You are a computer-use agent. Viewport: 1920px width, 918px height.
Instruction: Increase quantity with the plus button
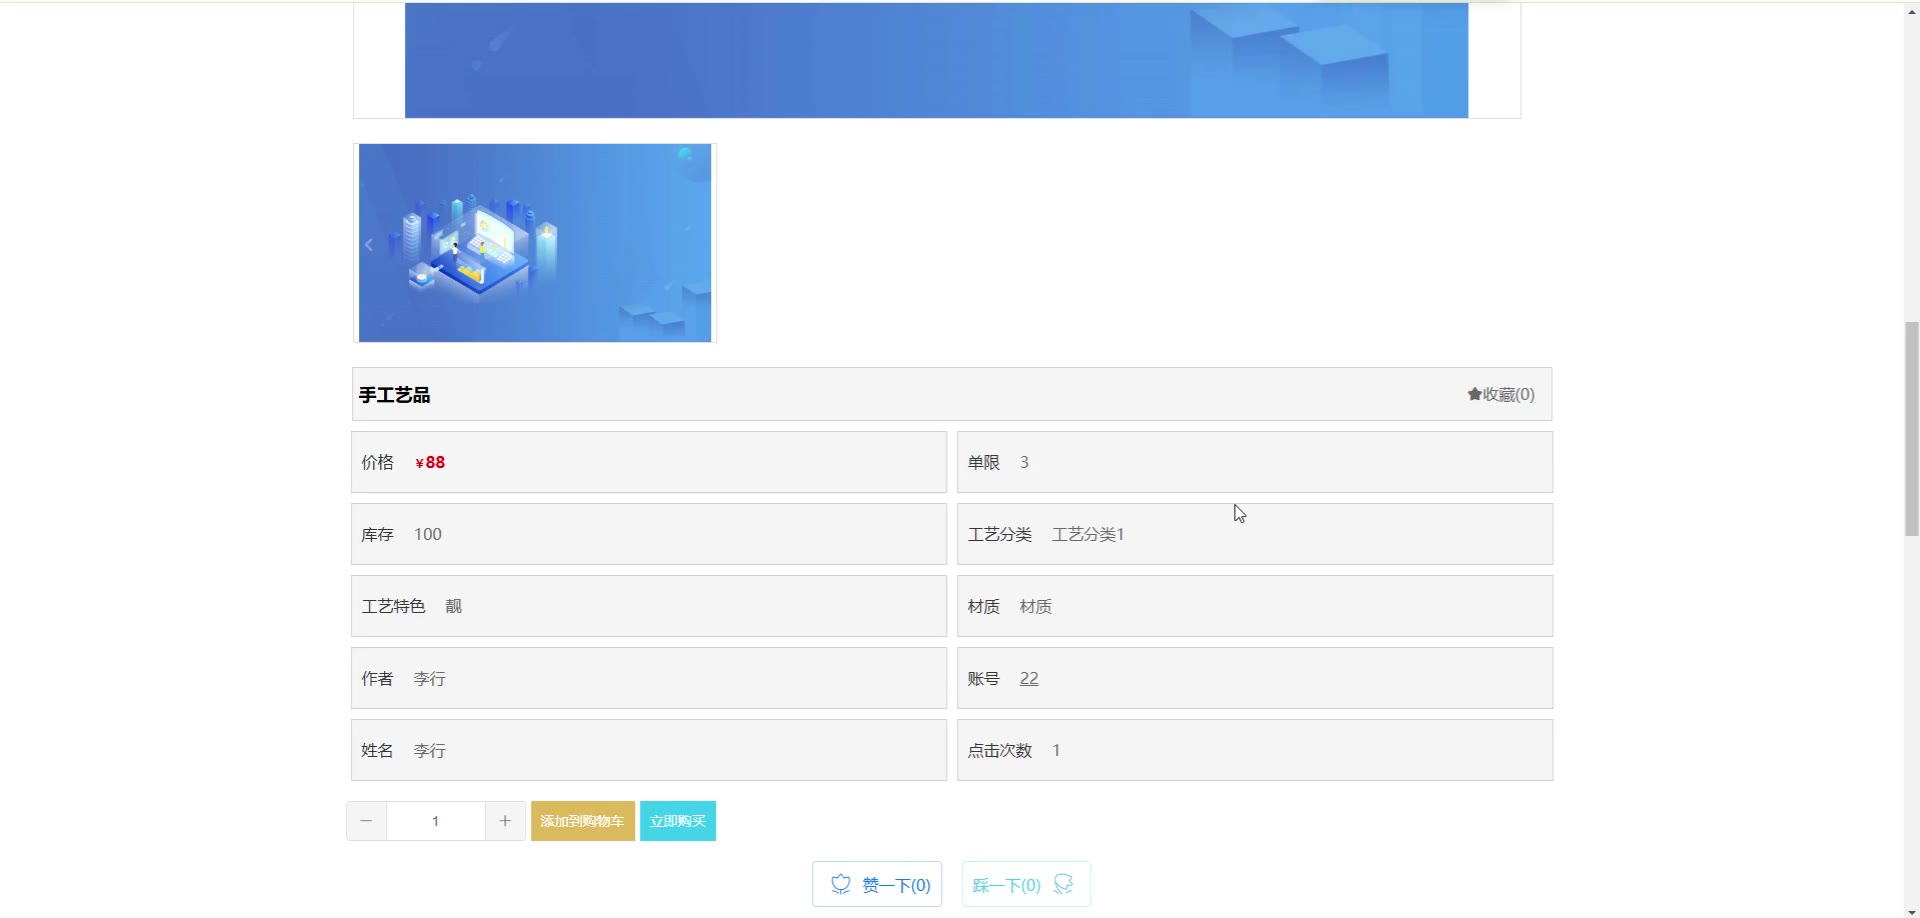point(505,821)
